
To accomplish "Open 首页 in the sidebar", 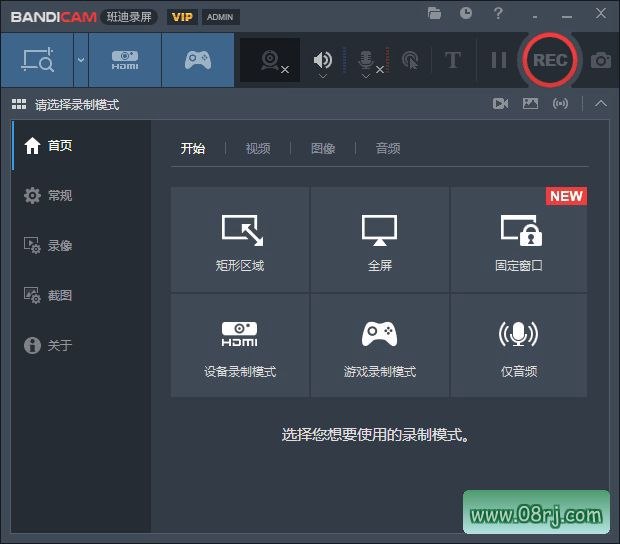I will pyautogui.click(x=81, y=145).
